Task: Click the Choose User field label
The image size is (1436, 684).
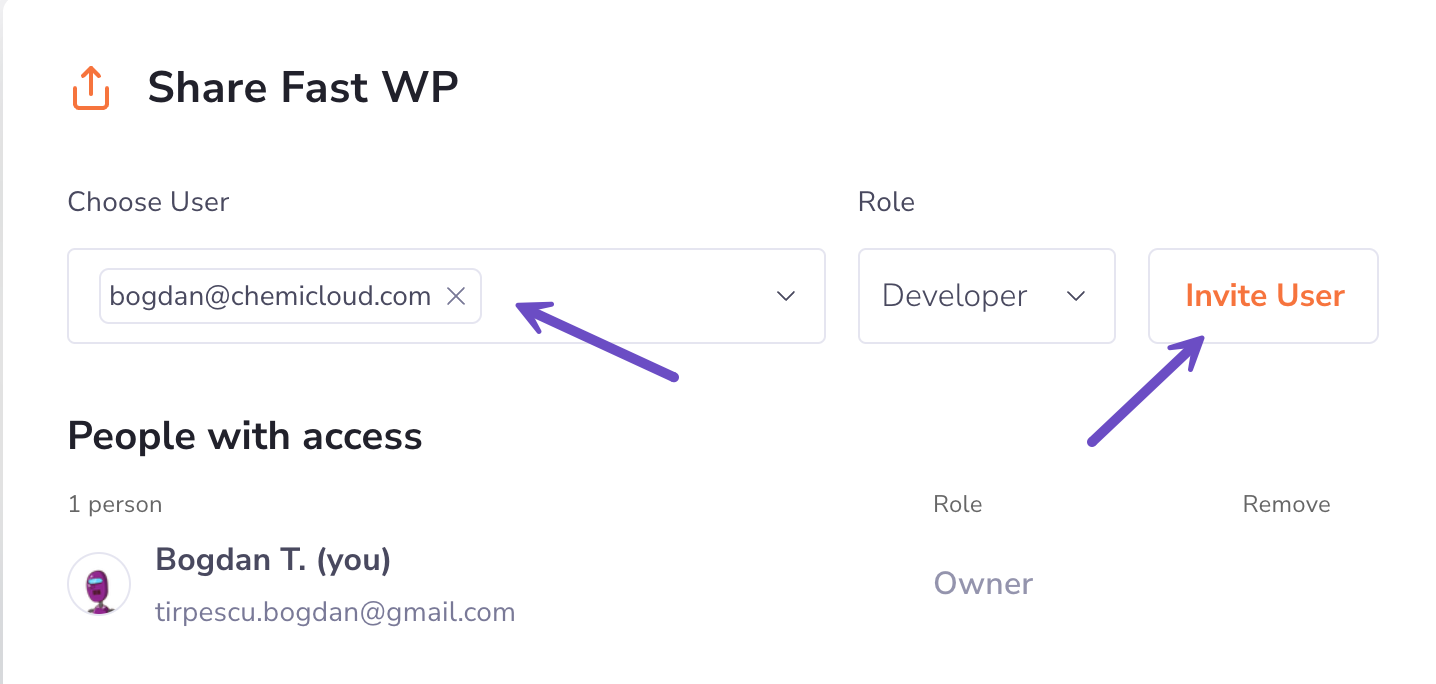Action: tap(148, 202)
